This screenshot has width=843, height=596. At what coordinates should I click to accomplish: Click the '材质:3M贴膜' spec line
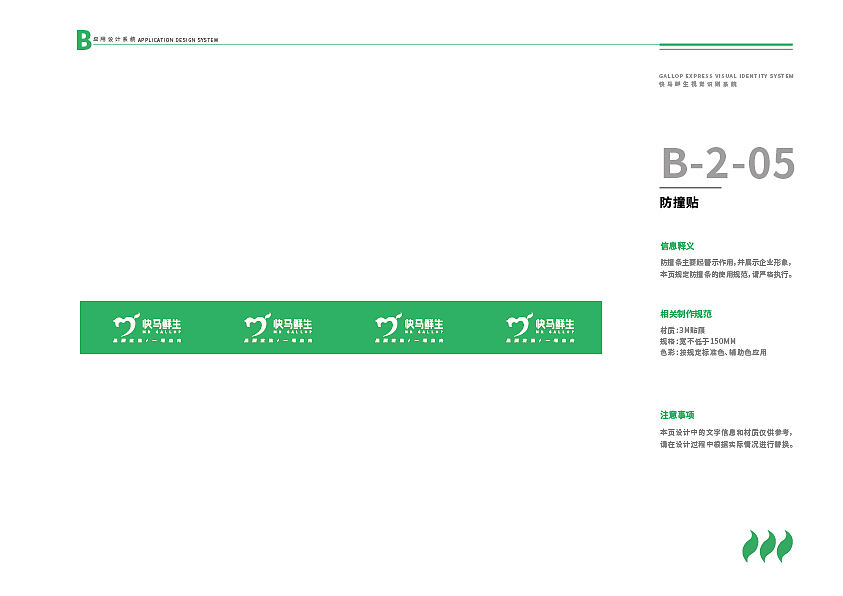[x=682, y=330]
